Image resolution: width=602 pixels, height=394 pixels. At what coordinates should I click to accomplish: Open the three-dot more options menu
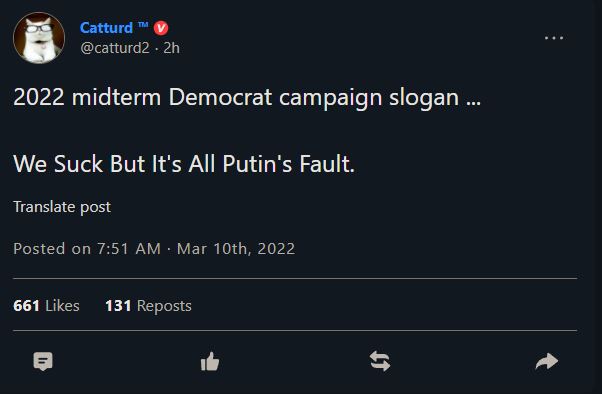(554, 38)
